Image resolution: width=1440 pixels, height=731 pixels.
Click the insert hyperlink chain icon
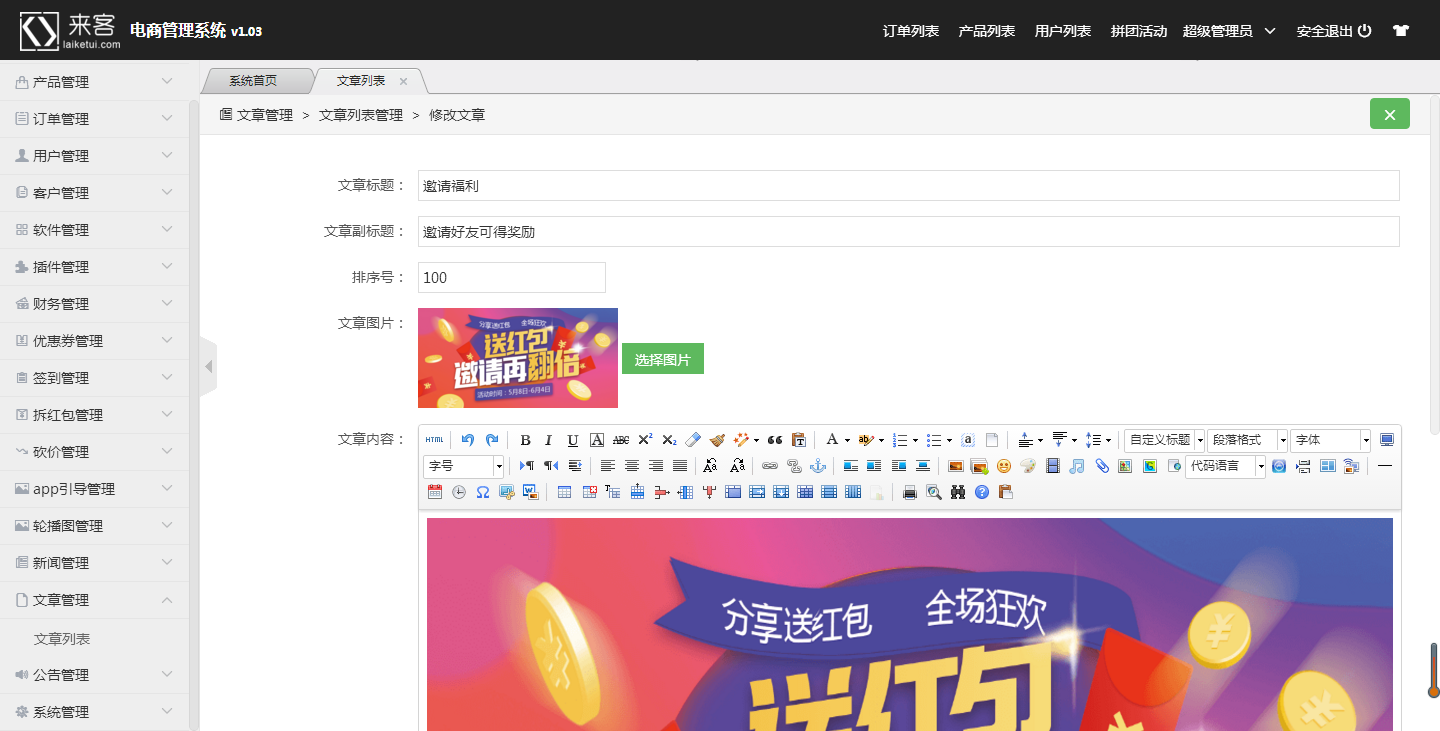click(770, 466)
